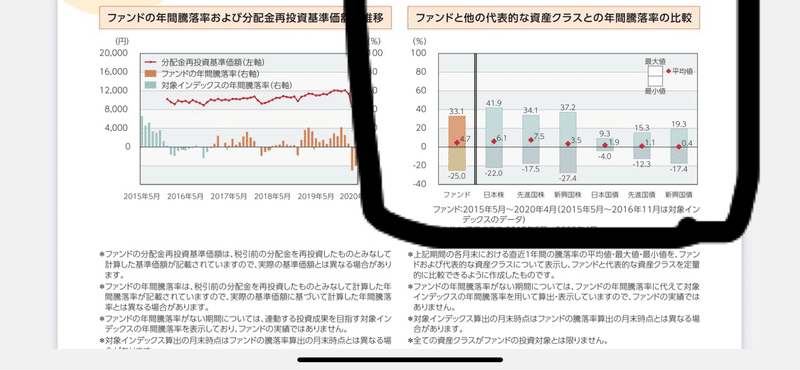Click the 4,000 y-axis label
The width and height of the screenshot is (800, 370).
coord(117,128)
